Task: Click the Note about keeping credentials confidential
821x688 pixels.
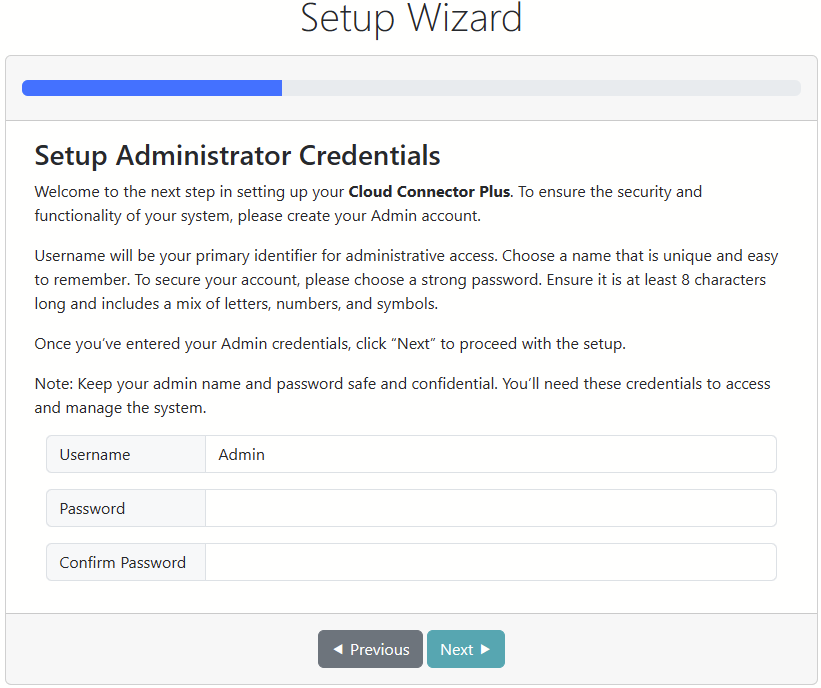Action: [x=402, y=395]
